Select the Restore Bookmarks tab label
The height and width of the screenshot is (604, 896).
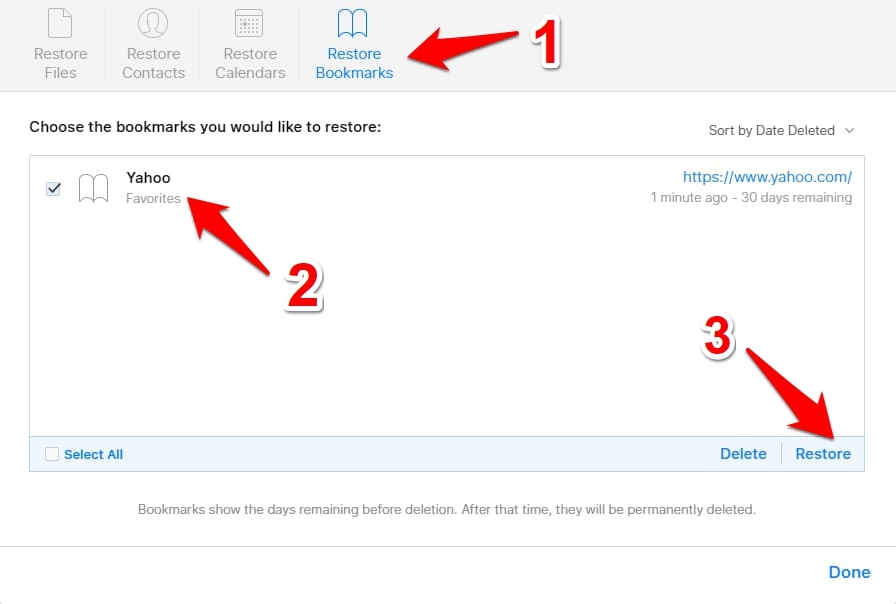354,63
